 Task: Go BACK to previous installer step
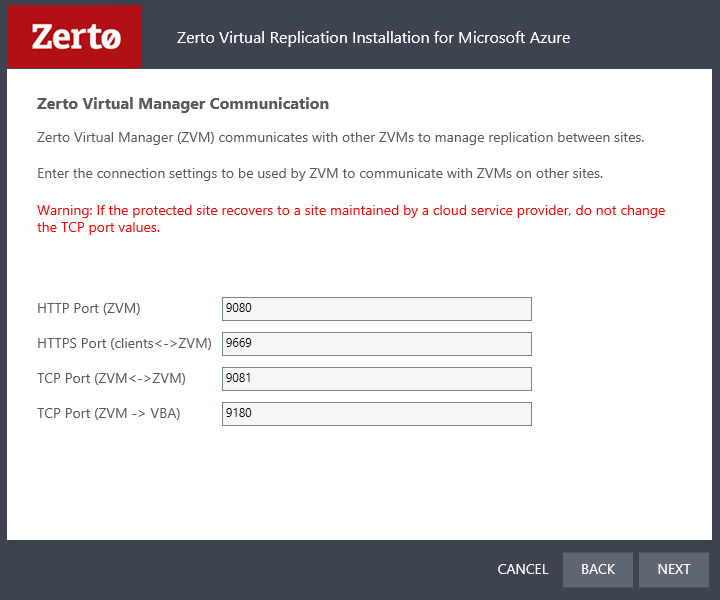click(597, 569)
